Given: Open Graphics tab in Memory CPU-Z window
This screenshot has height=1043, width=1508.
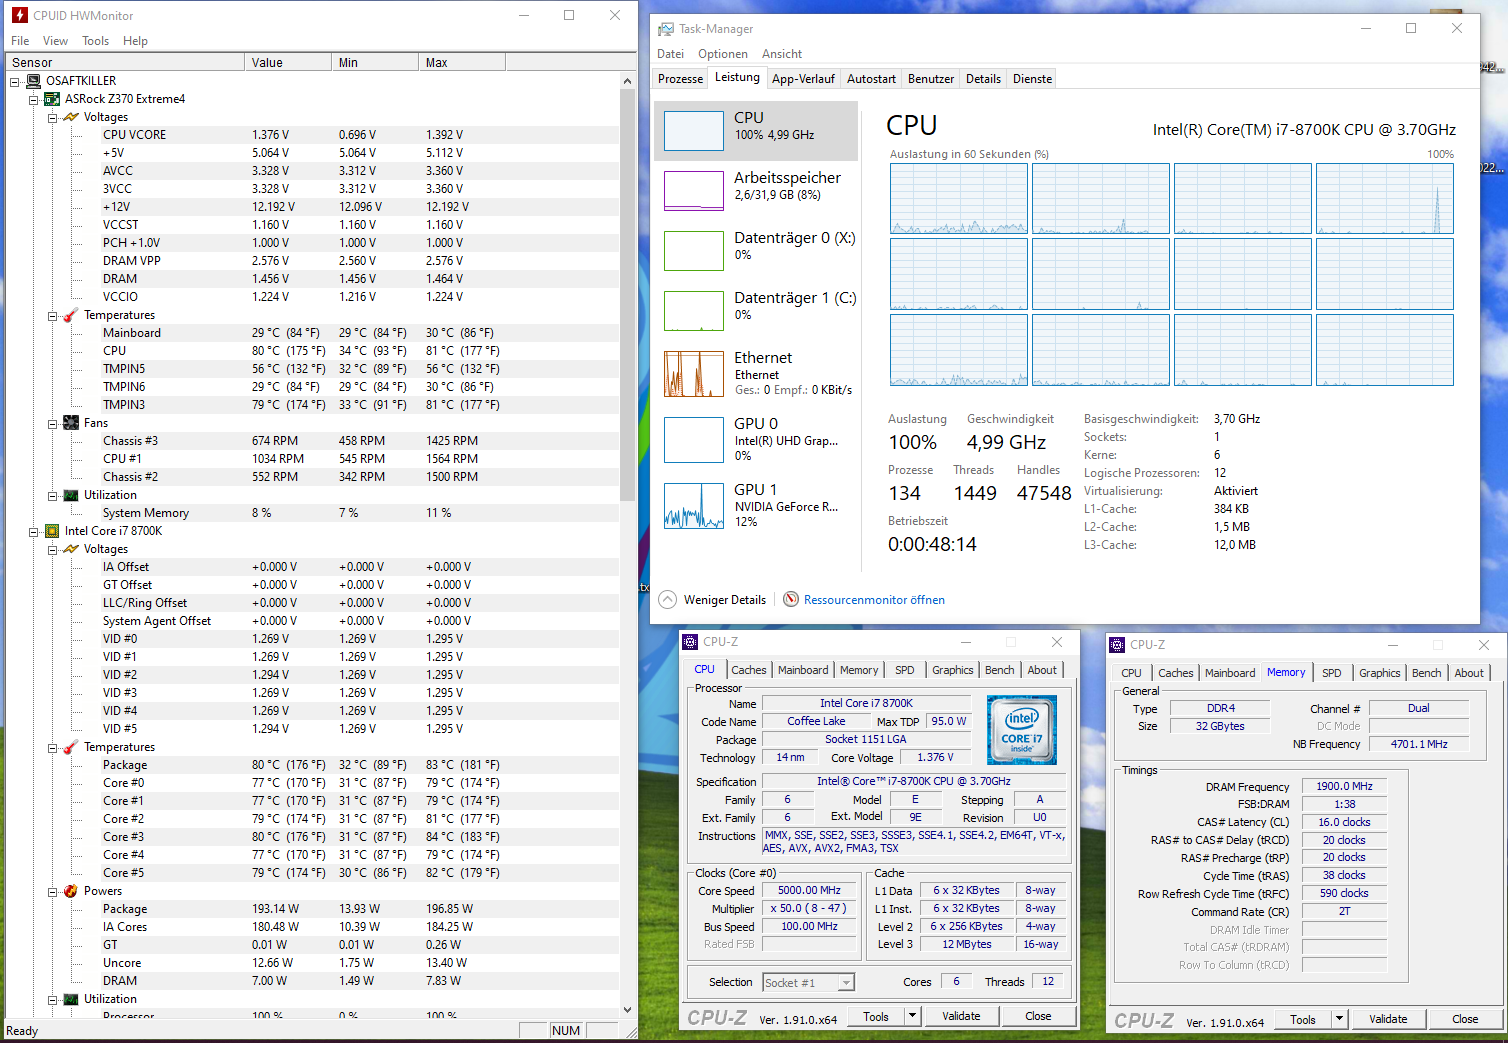Looking at the screenshot, I should (x=1380, y=673).
